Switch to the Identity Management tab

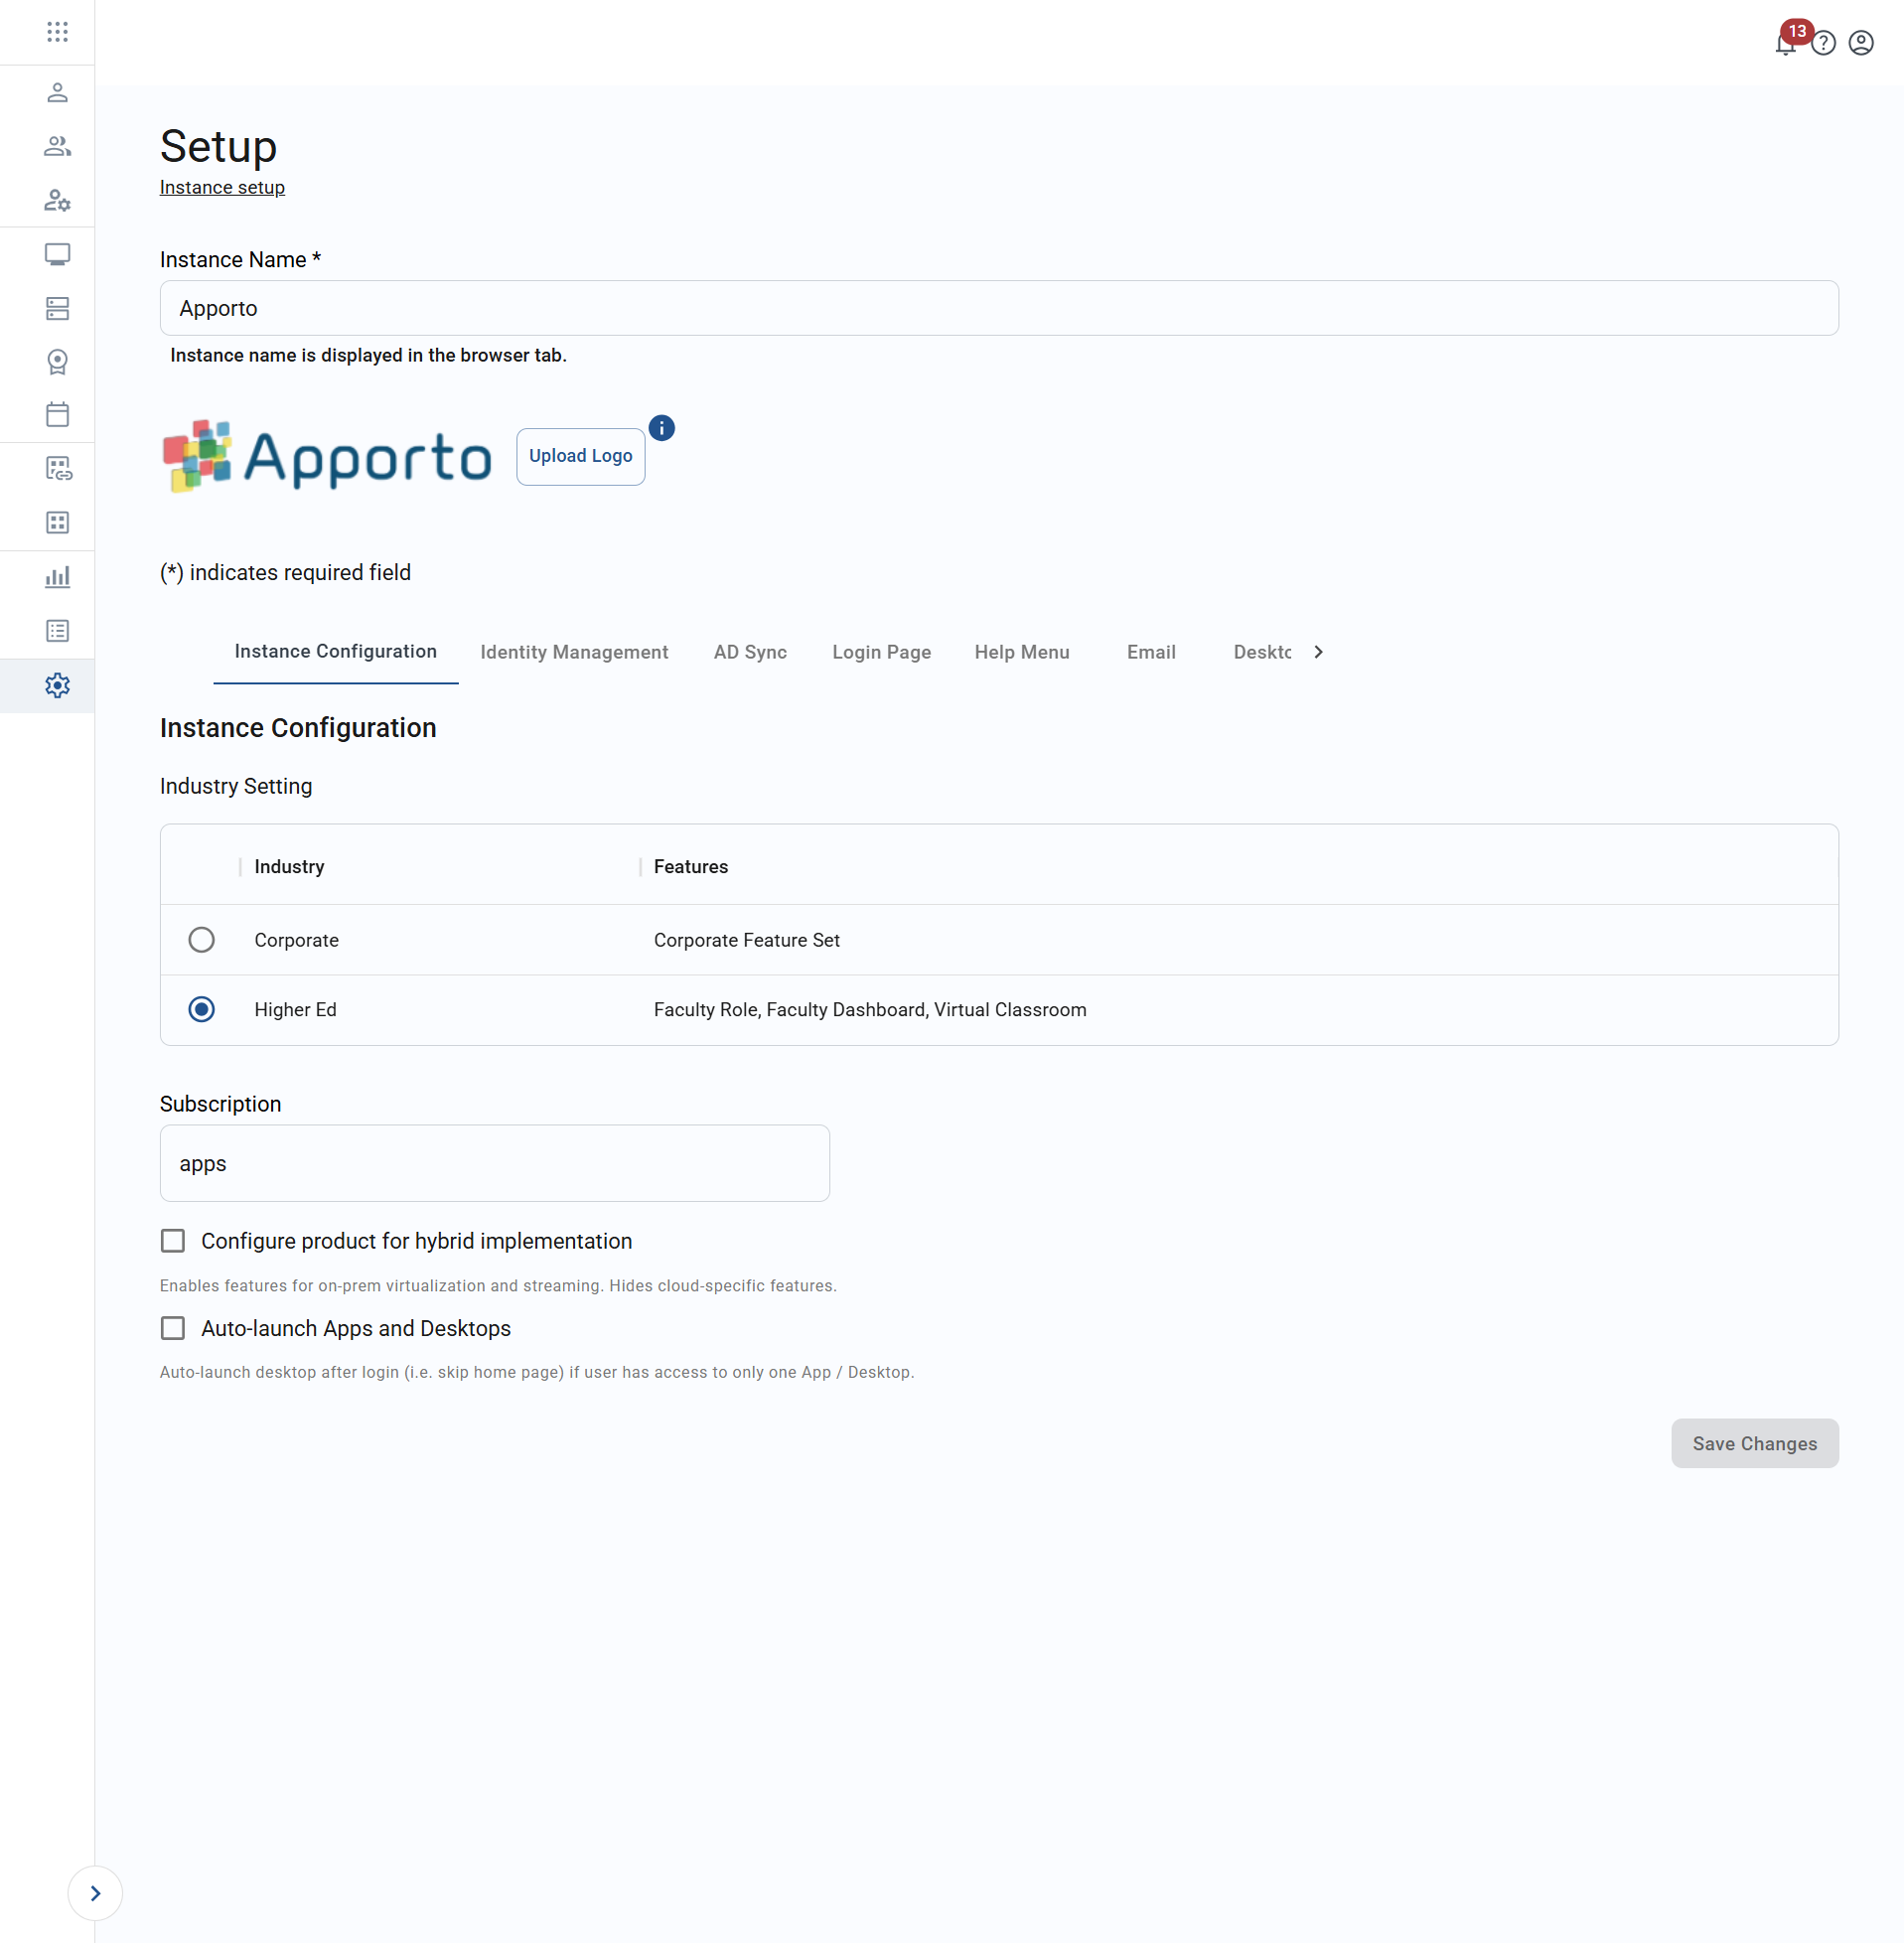574,651
